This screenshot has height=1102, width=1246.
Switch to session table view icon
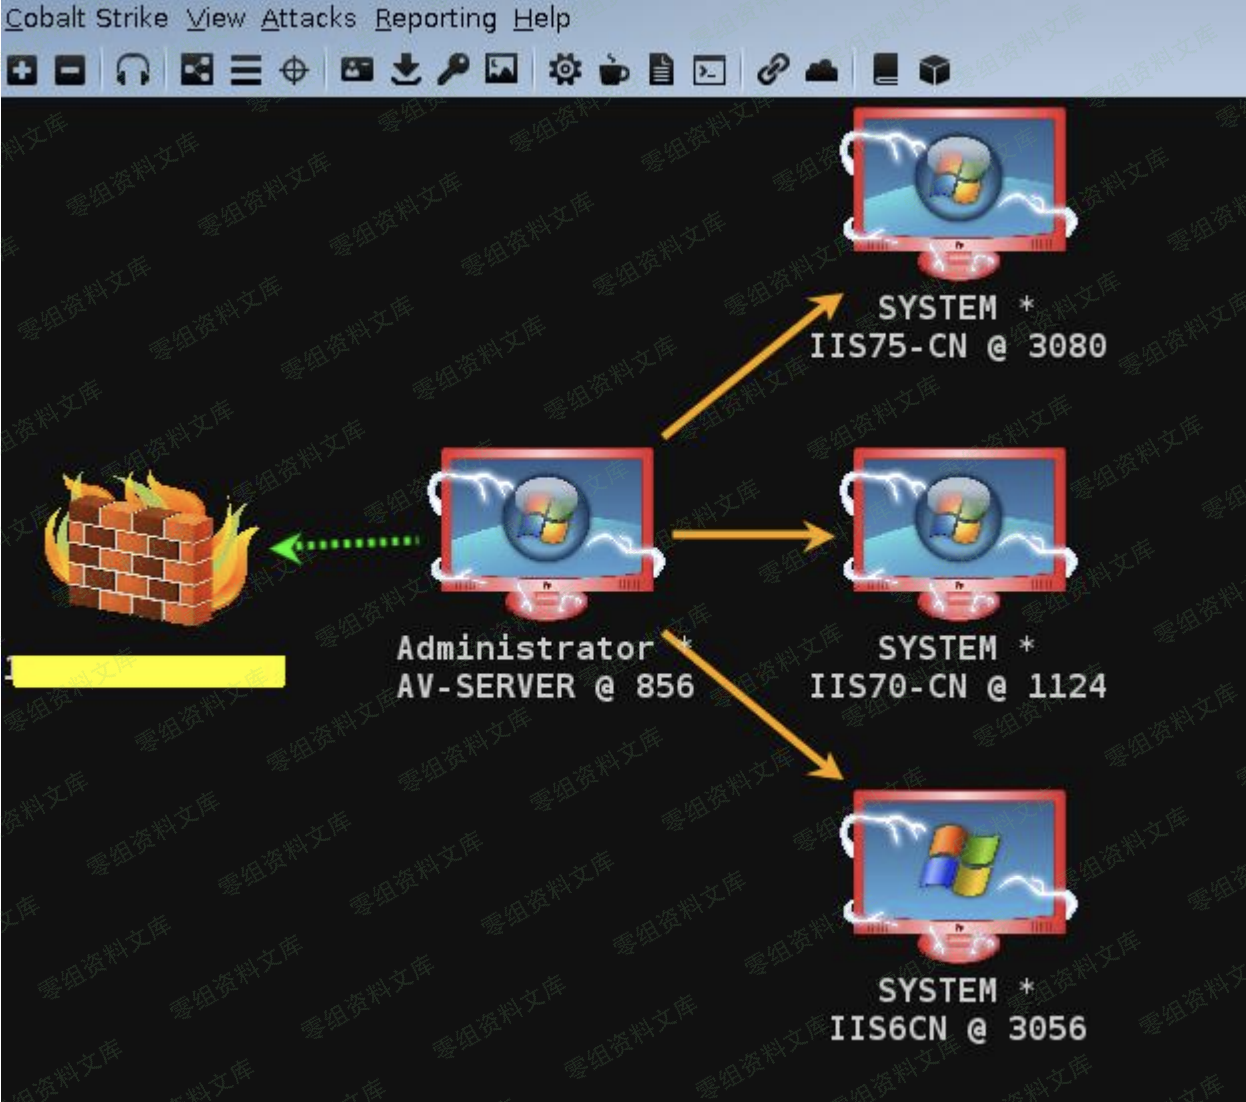click(x=245, y=70)
